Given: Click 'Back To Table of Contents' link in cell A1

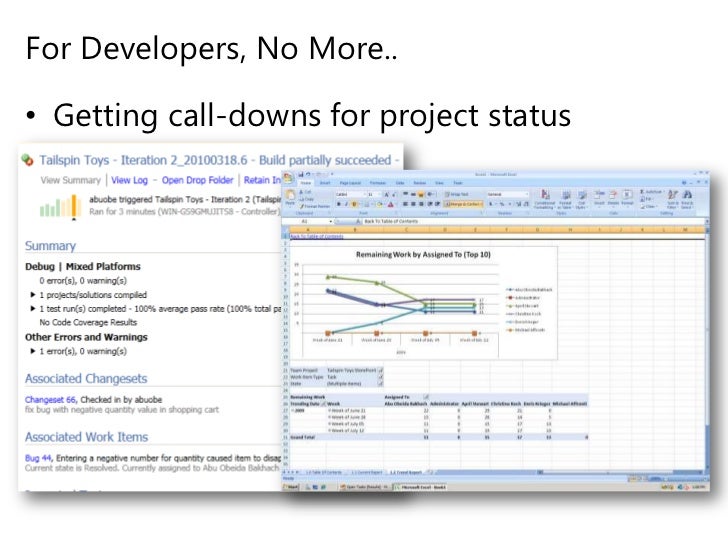Looking at the screenshot, I should [x=317, y=236].
